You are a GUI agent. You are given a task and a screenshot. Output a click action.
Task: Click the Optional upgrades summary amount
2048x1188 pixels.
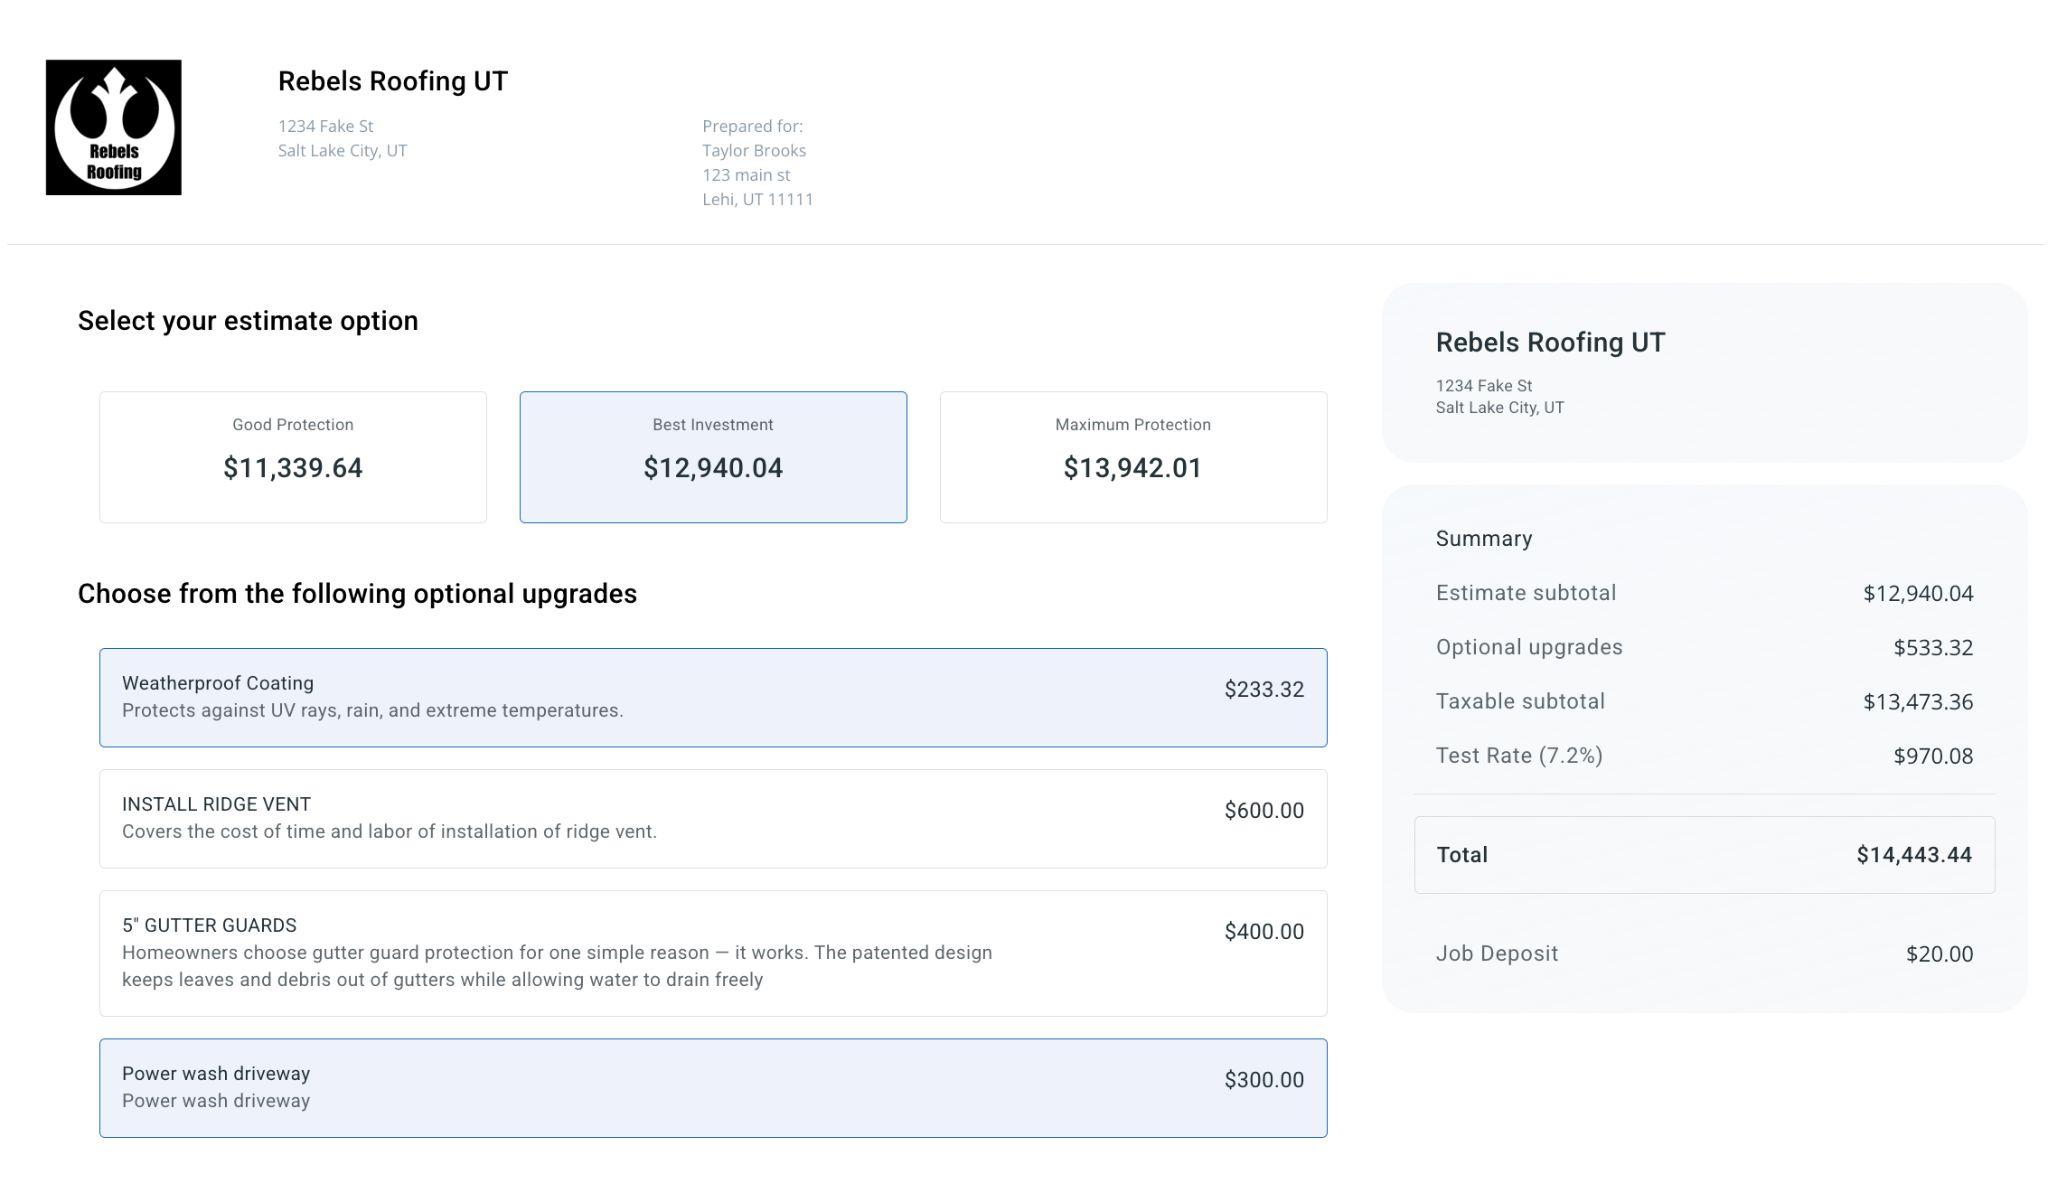[1932, 647]
